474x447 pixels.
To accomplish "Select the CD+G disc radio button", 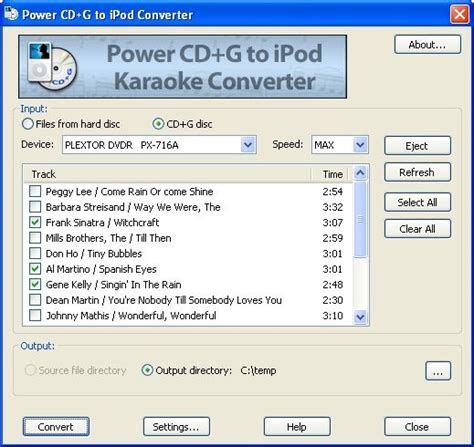I will 158,124.
